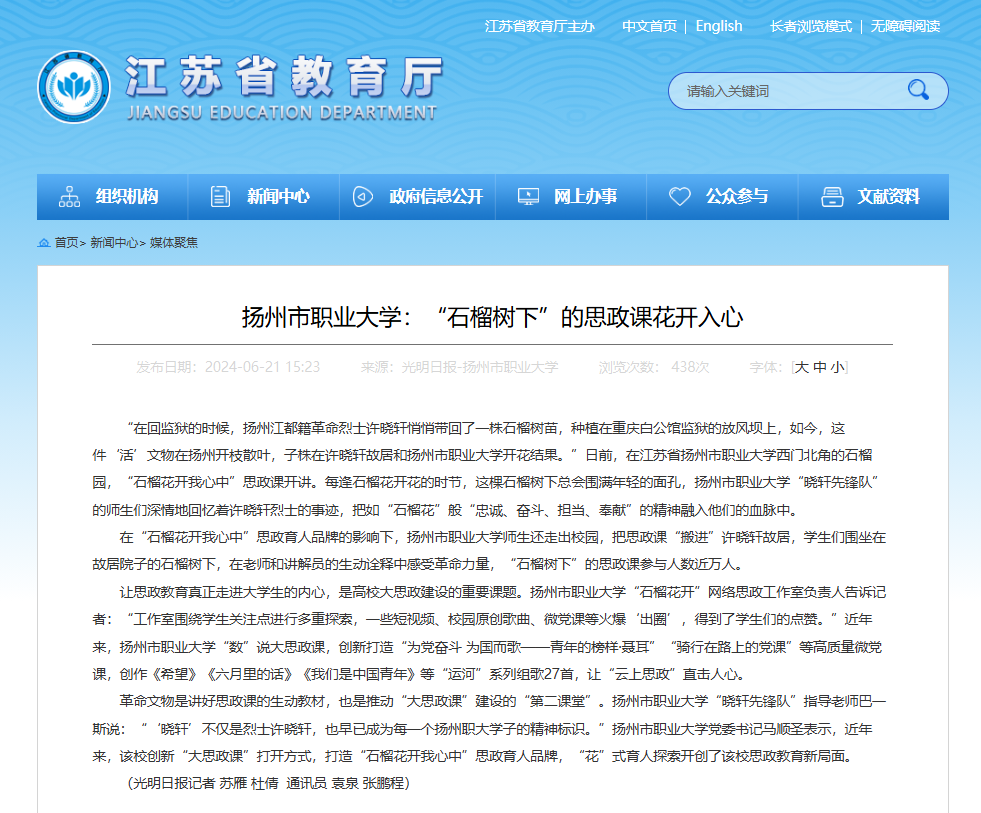Set font size to 大 (large)
Viewport: 981px width, 813px height.
tap(801, 367)
